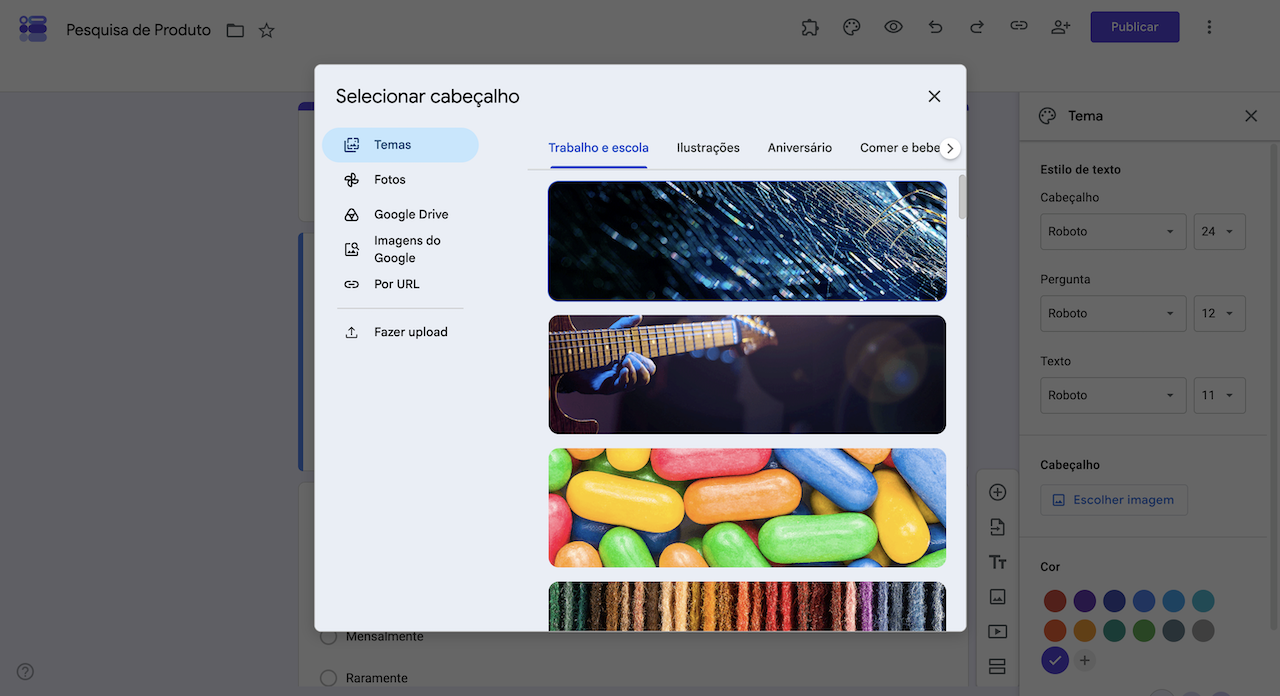Switch to Trabalho e escola tab

point(598,148)
